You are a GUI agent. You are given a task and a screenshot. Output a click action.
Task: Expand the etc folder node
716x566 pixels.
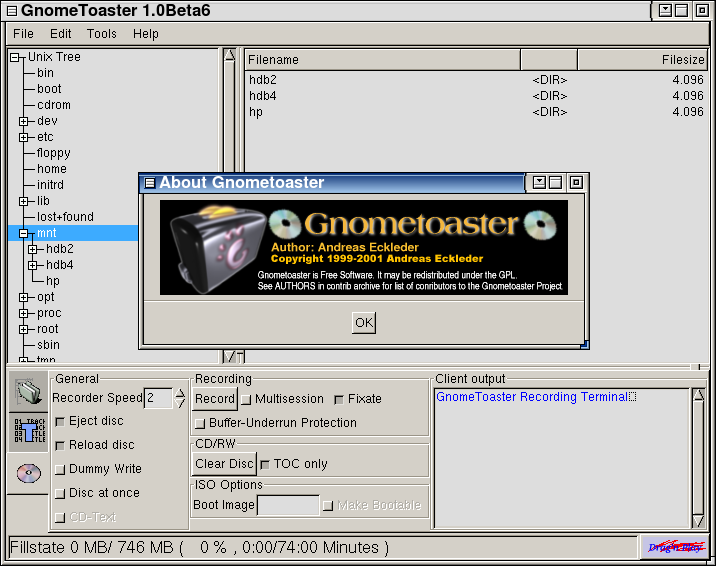24,137
